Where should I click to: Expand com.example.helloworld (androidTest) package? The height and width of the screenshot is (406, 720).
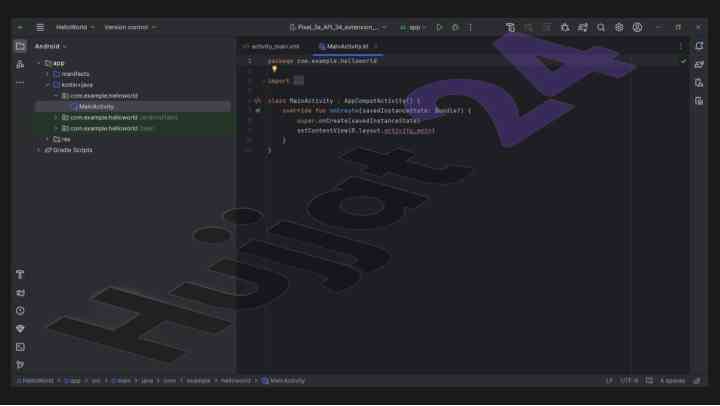coord(56,118)
